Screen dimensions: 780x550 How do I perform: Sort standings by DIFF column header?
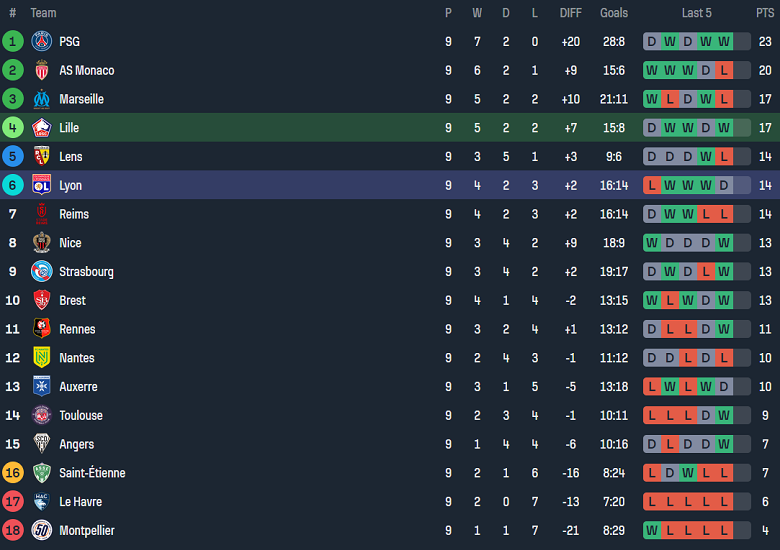(571, 13)
